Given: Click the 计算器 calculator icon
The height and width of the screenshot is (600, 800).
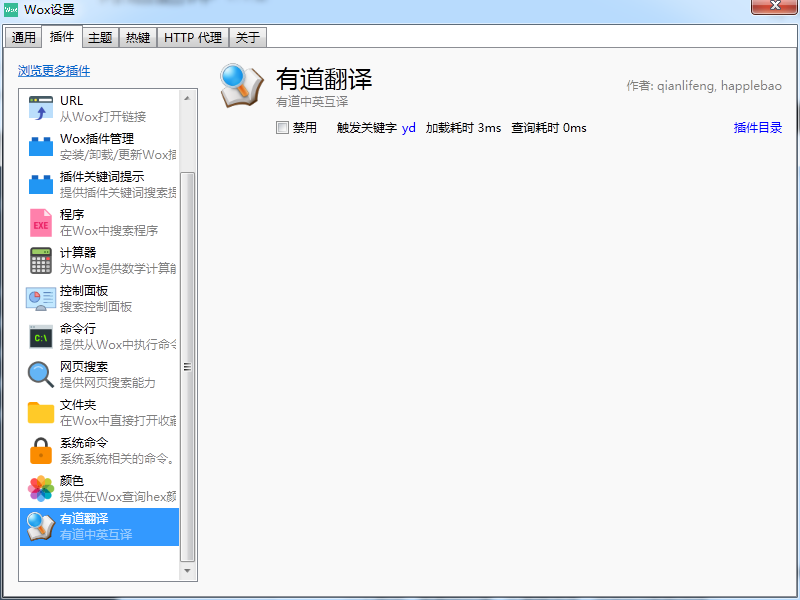Looking at the screenshot, I should click(41, 261).
